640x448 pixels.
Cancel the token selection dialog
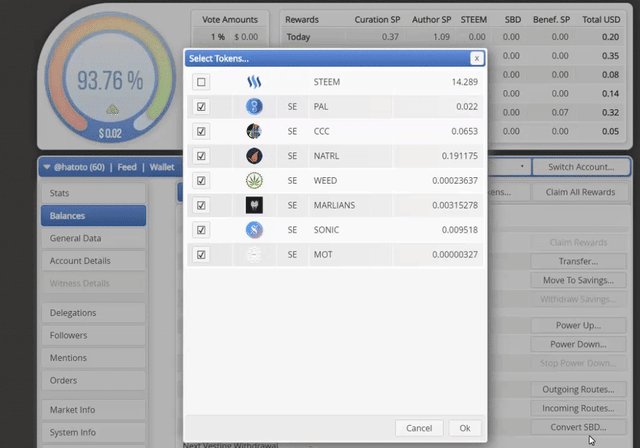coord(419,428)
